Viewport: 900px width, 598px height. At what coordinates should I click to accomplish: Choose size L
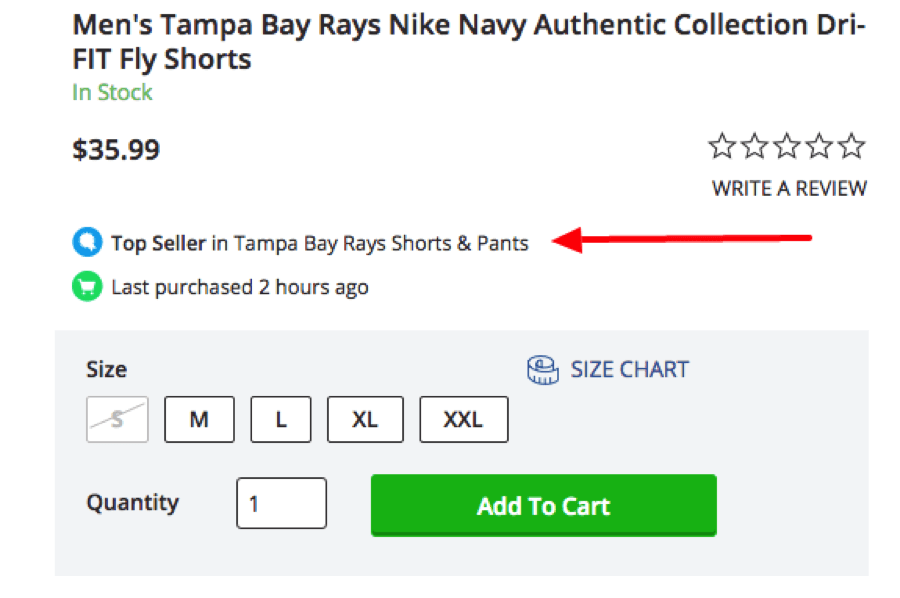click(281, 420)
